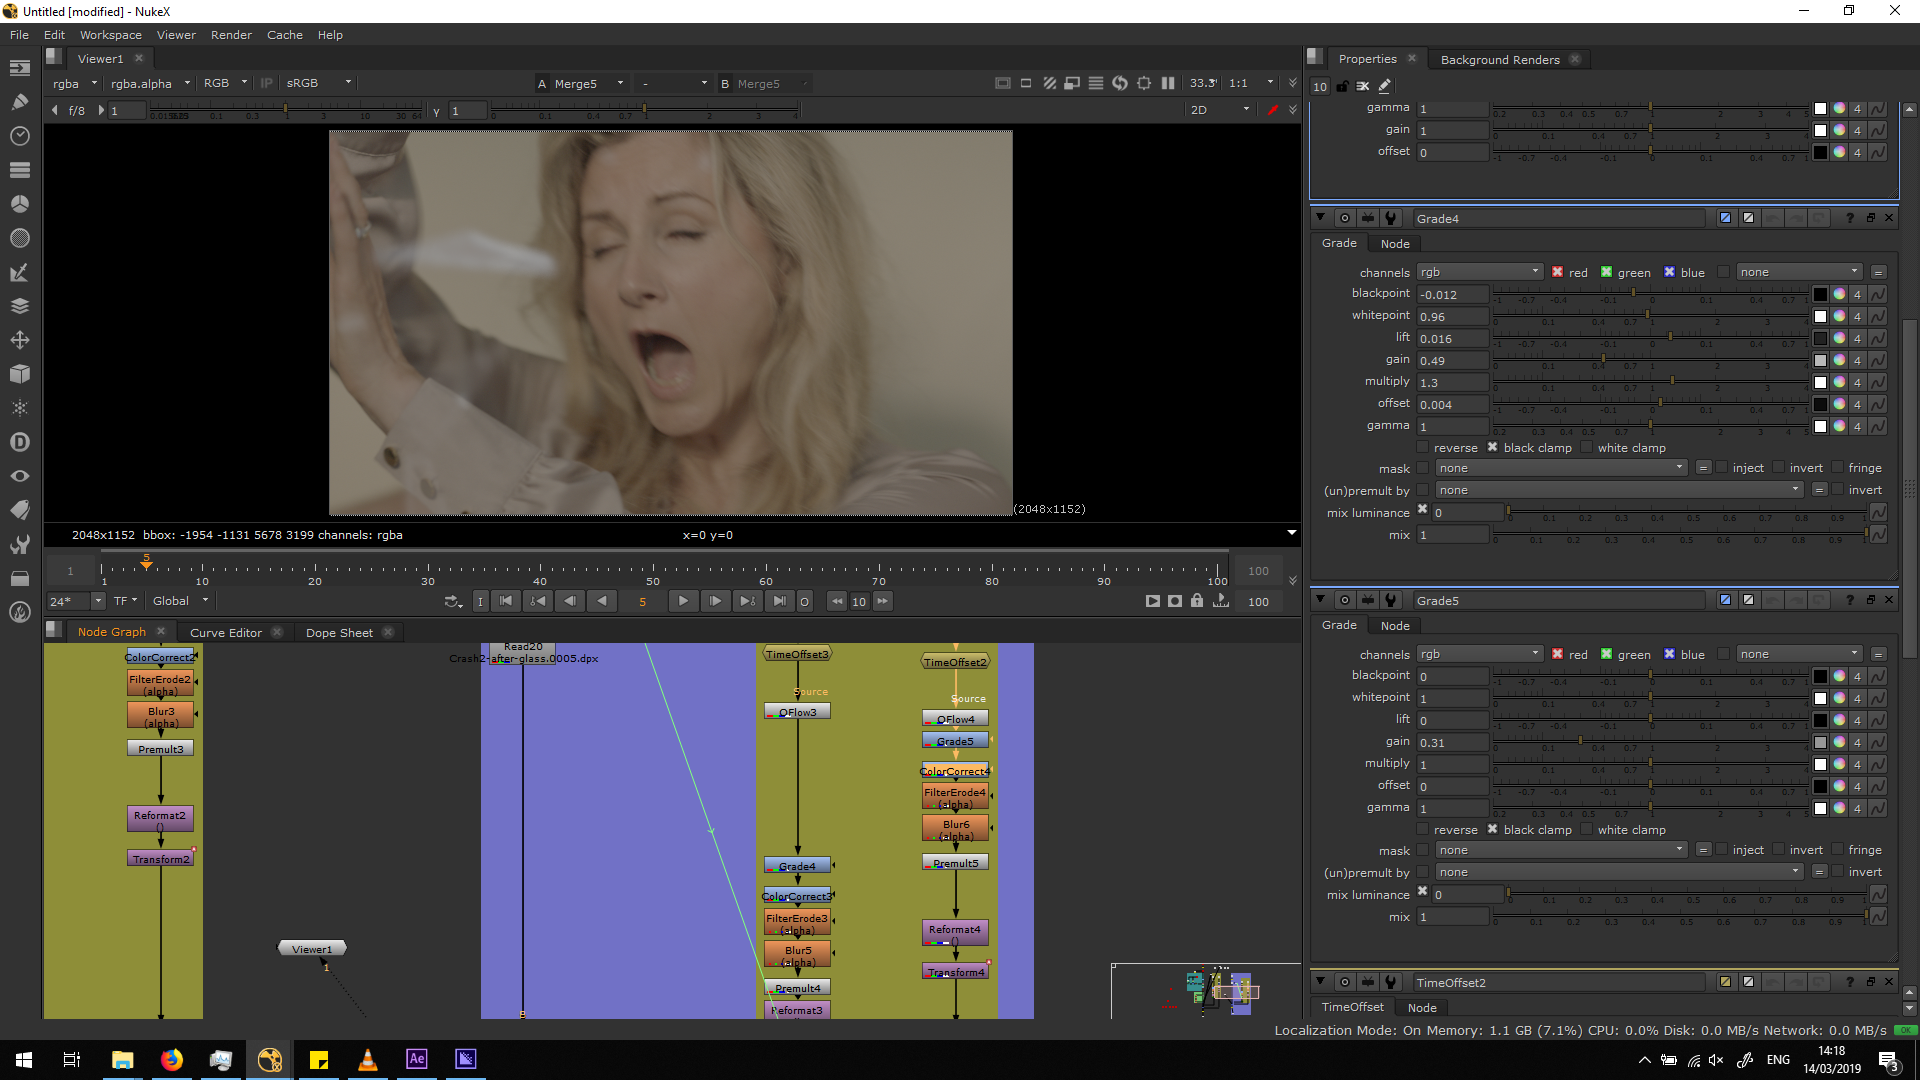This screenshot has height=1080, width=1920.
Task: Click the viewer refresh icon
Action: (x=1119, y=83)
